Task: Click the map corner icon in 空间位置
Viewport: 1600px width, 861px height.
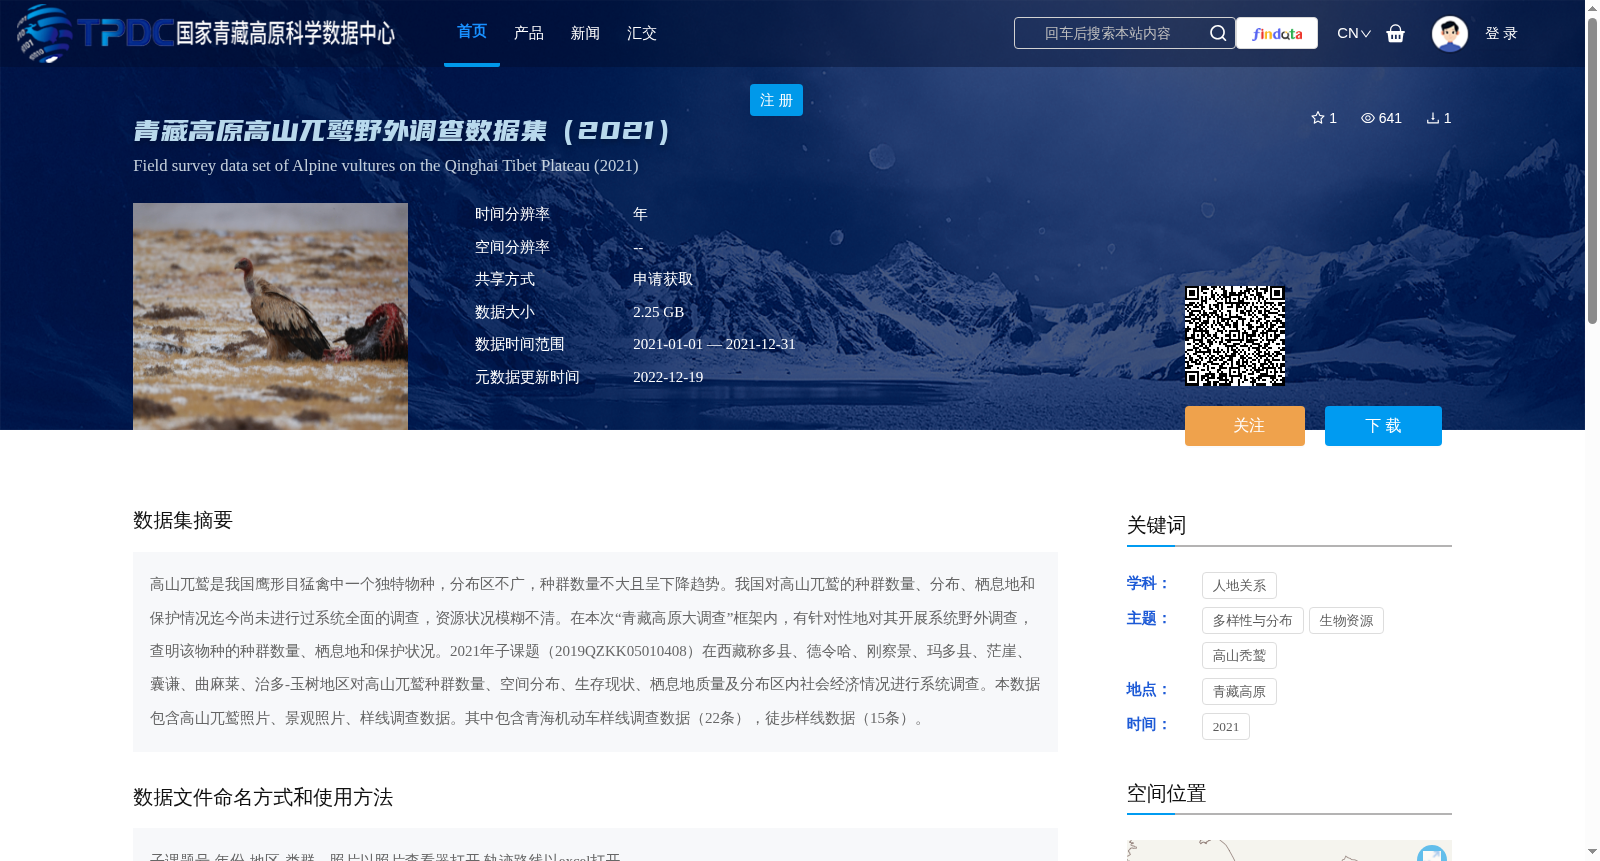Action: point(1432,853)
